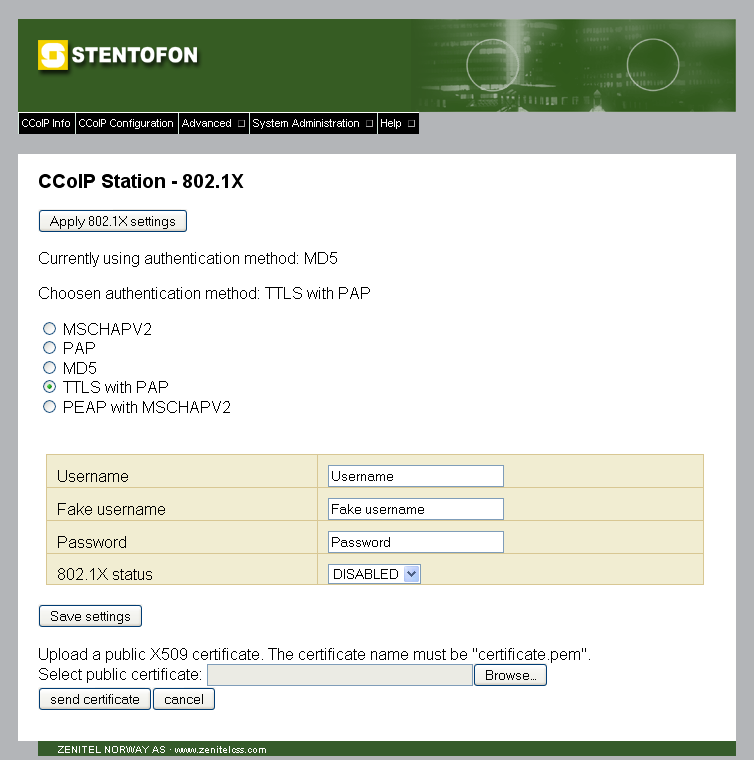Image resolution: width=754 pixels, height=760 pixels.
Task: Choose PEAP with MSCHAPV2 method
Action: click(49, 407)
